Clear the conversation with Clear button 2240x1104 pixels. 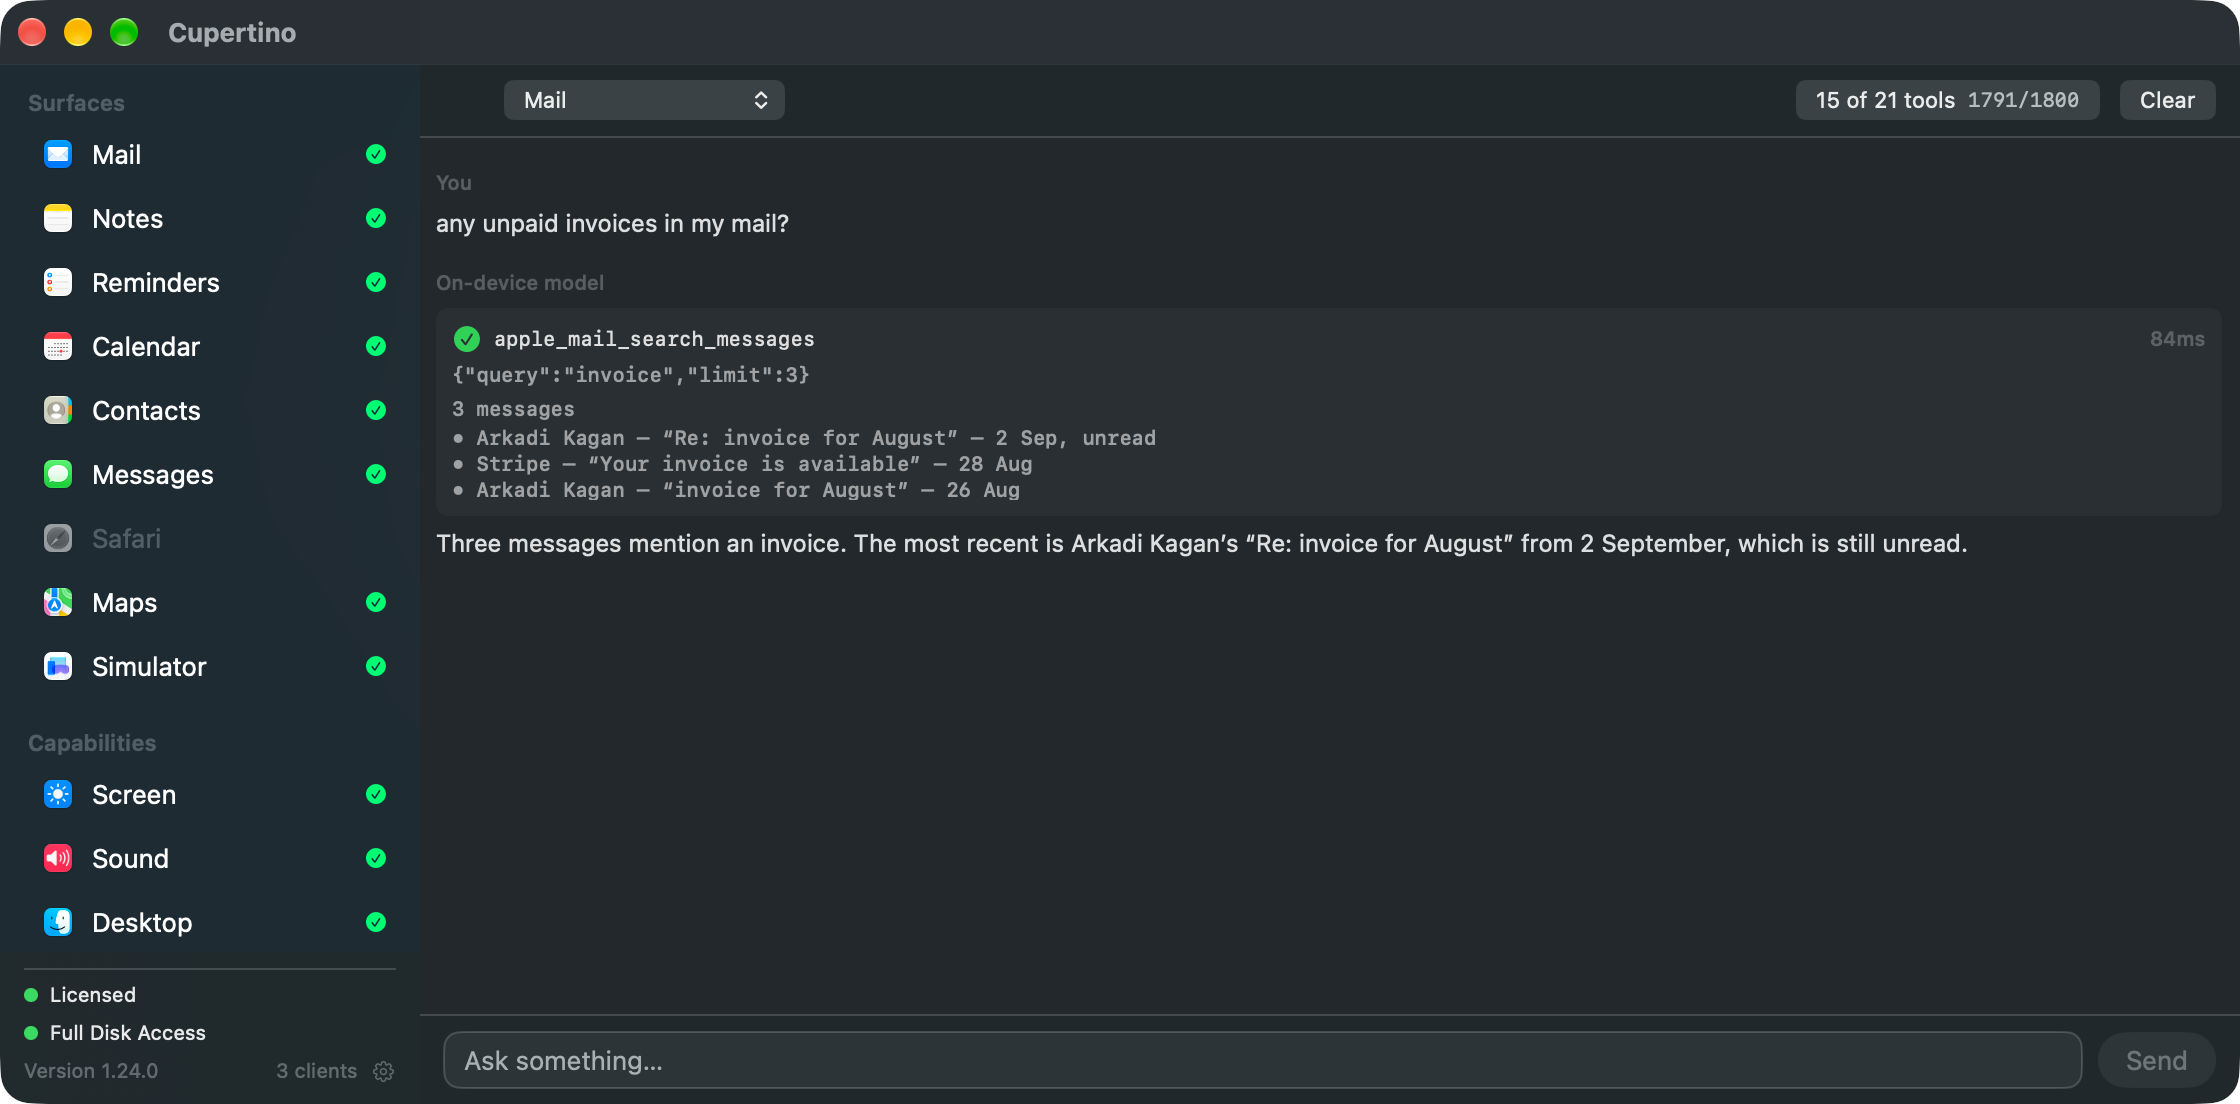pos(2167,100)
